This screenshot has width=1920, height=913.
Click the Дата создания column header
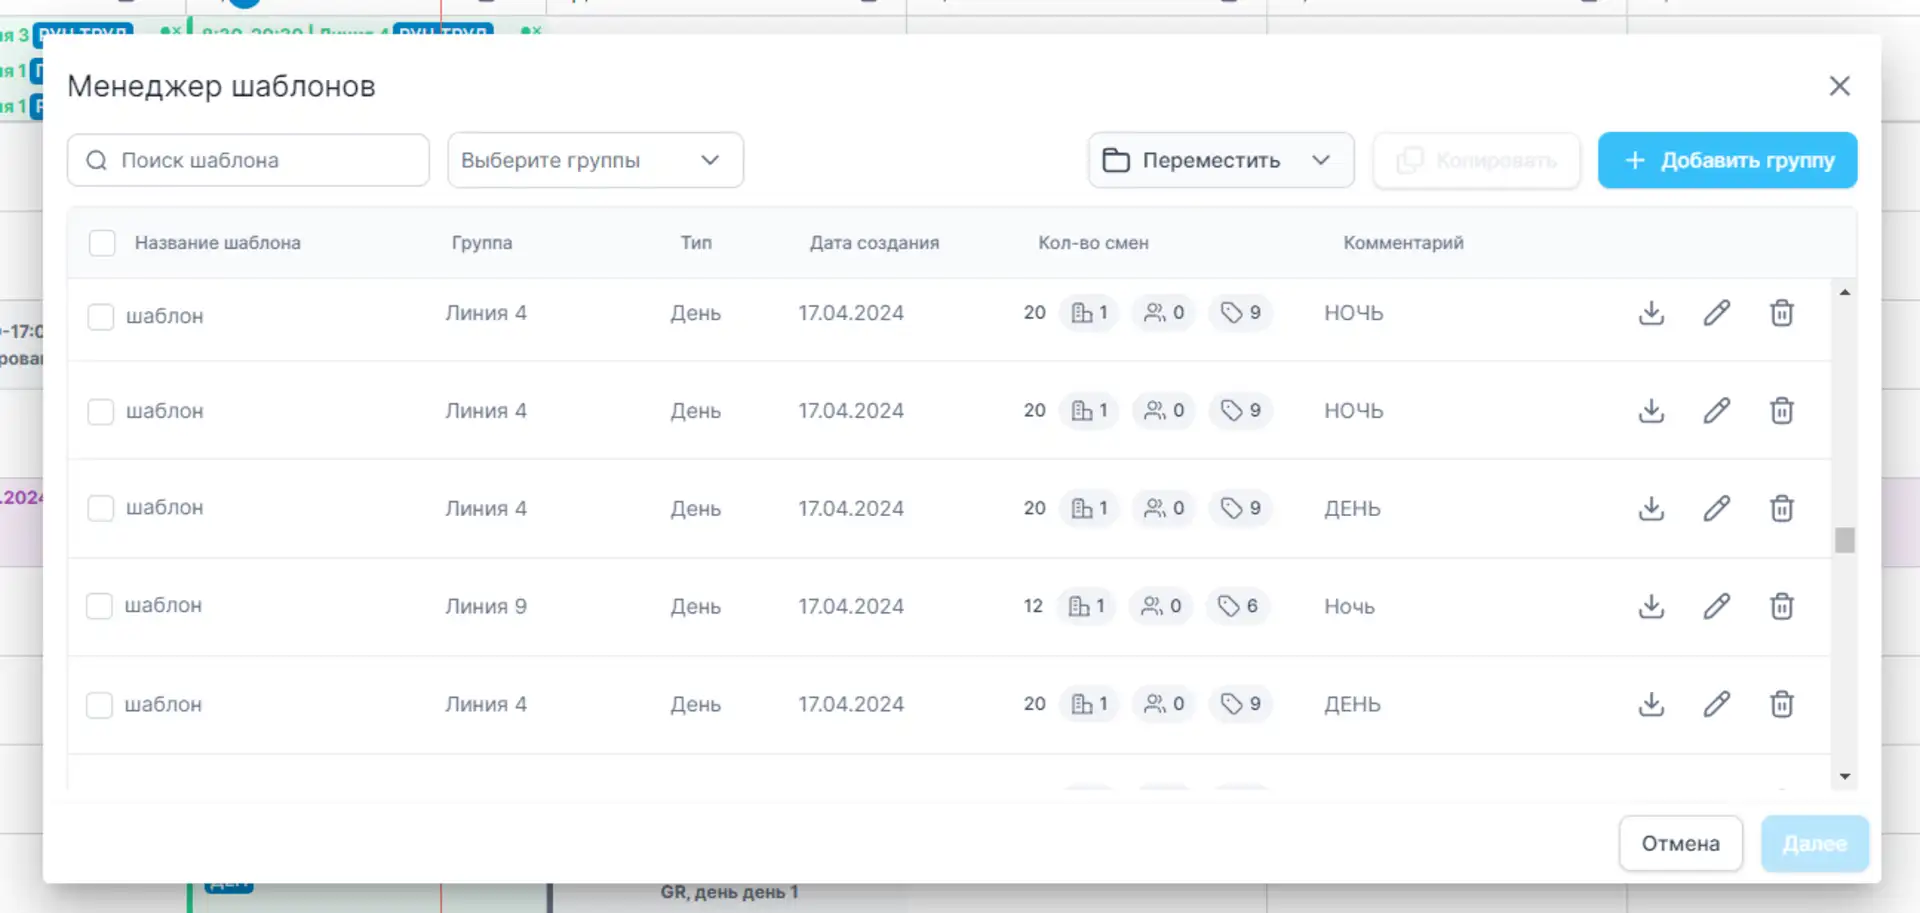(x=874, y=243)
